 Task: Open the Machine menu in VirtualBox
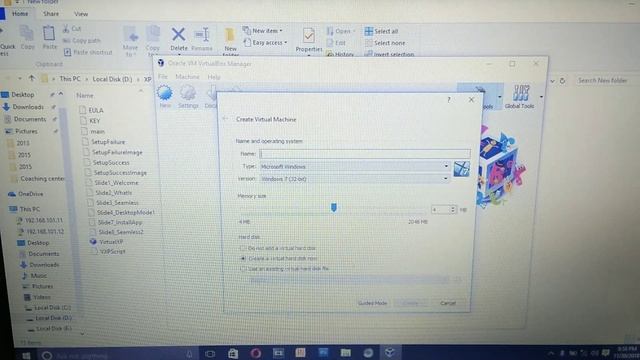pyautogui.click(x=187, y=77)
